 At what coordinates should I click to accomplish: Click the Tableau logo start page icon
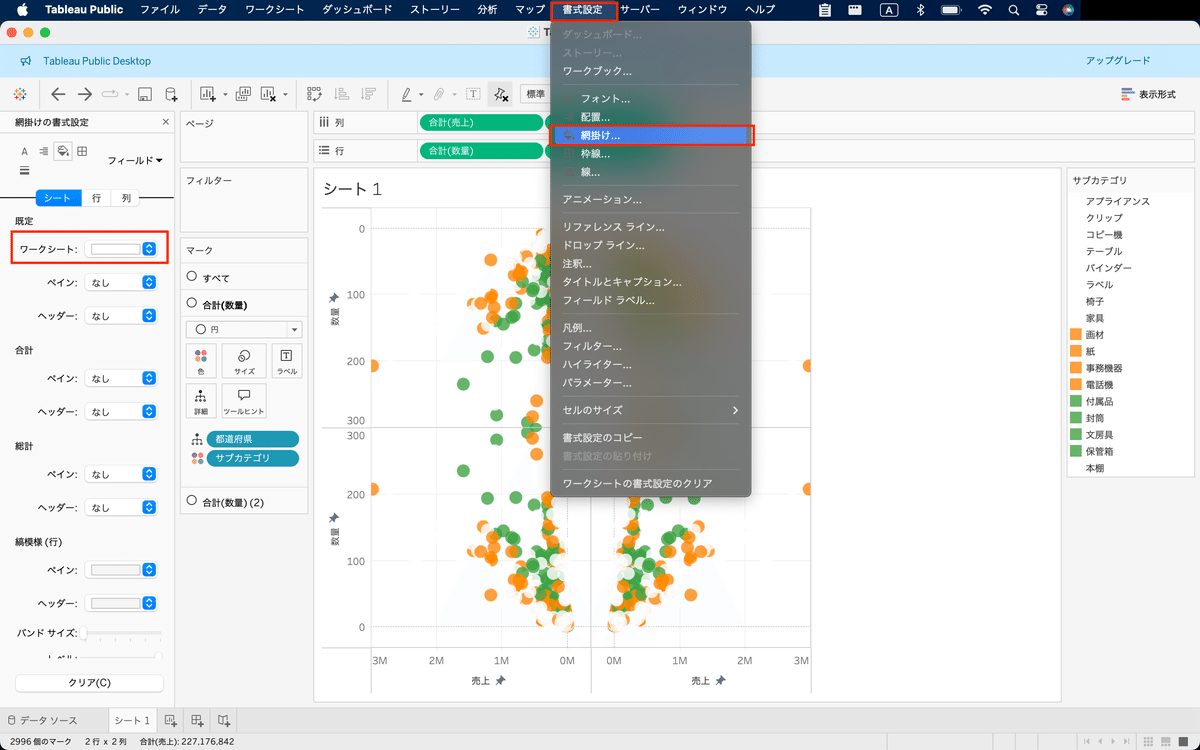click(20, 94)
